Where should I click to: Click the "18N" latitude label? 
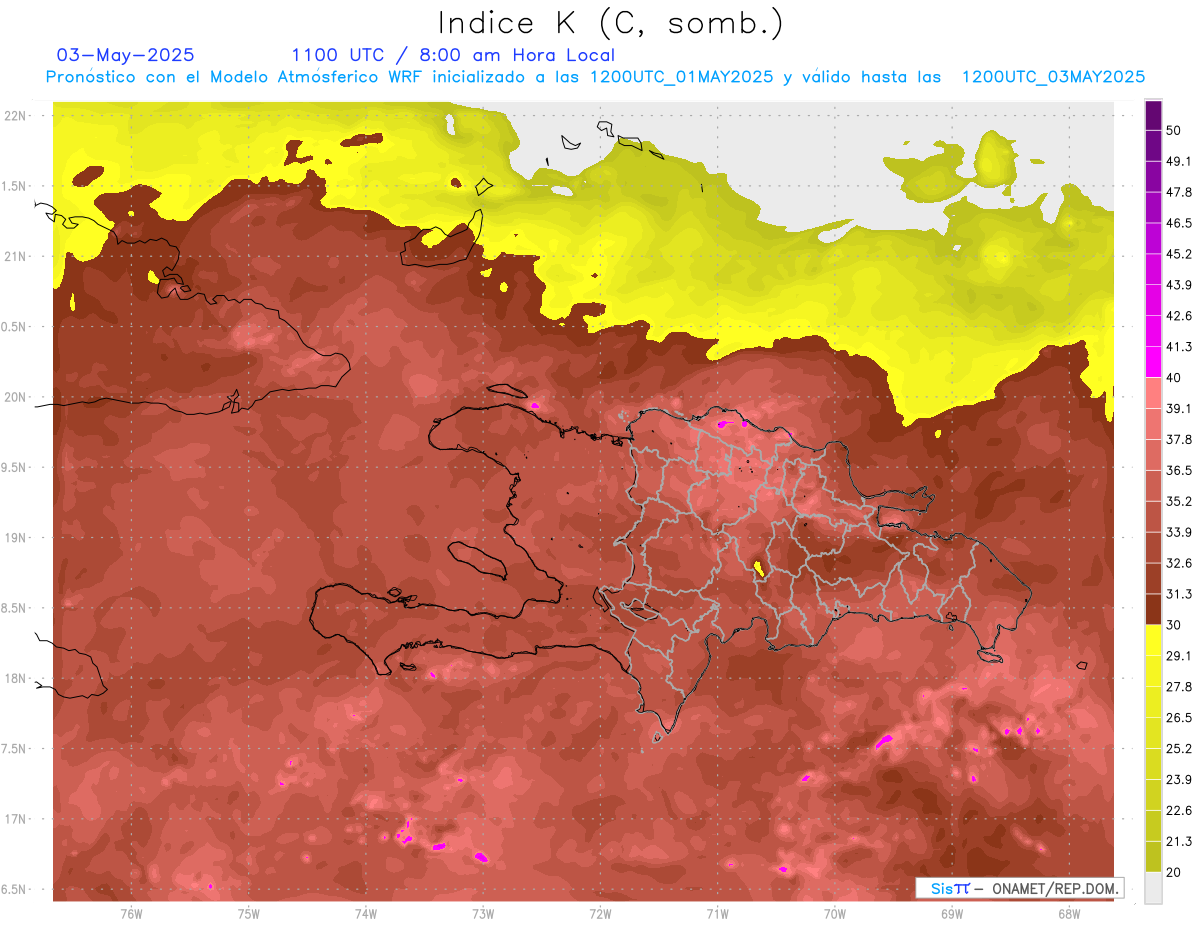16,679
